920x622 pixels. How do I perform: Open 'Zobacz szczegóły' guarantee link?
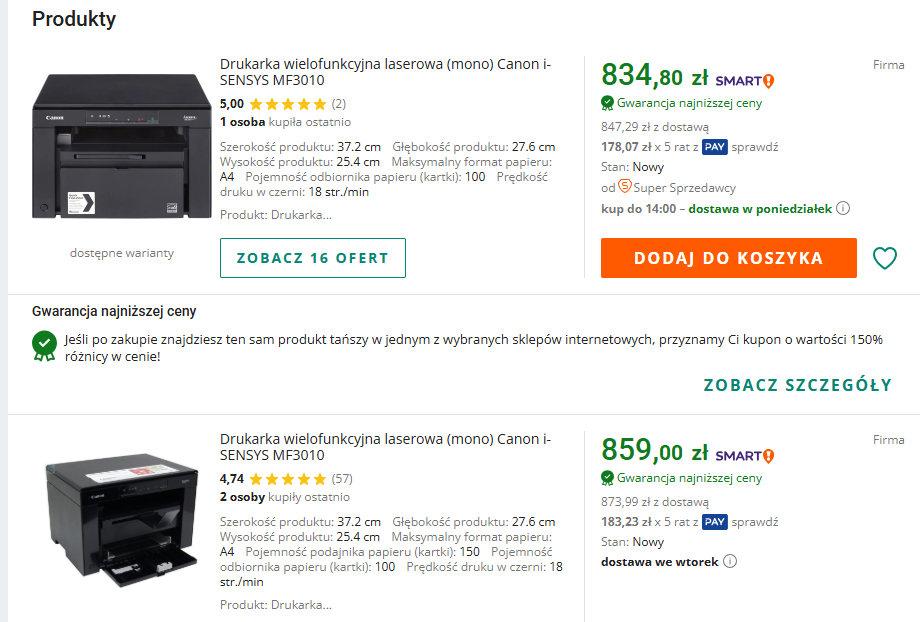(797, 385)
